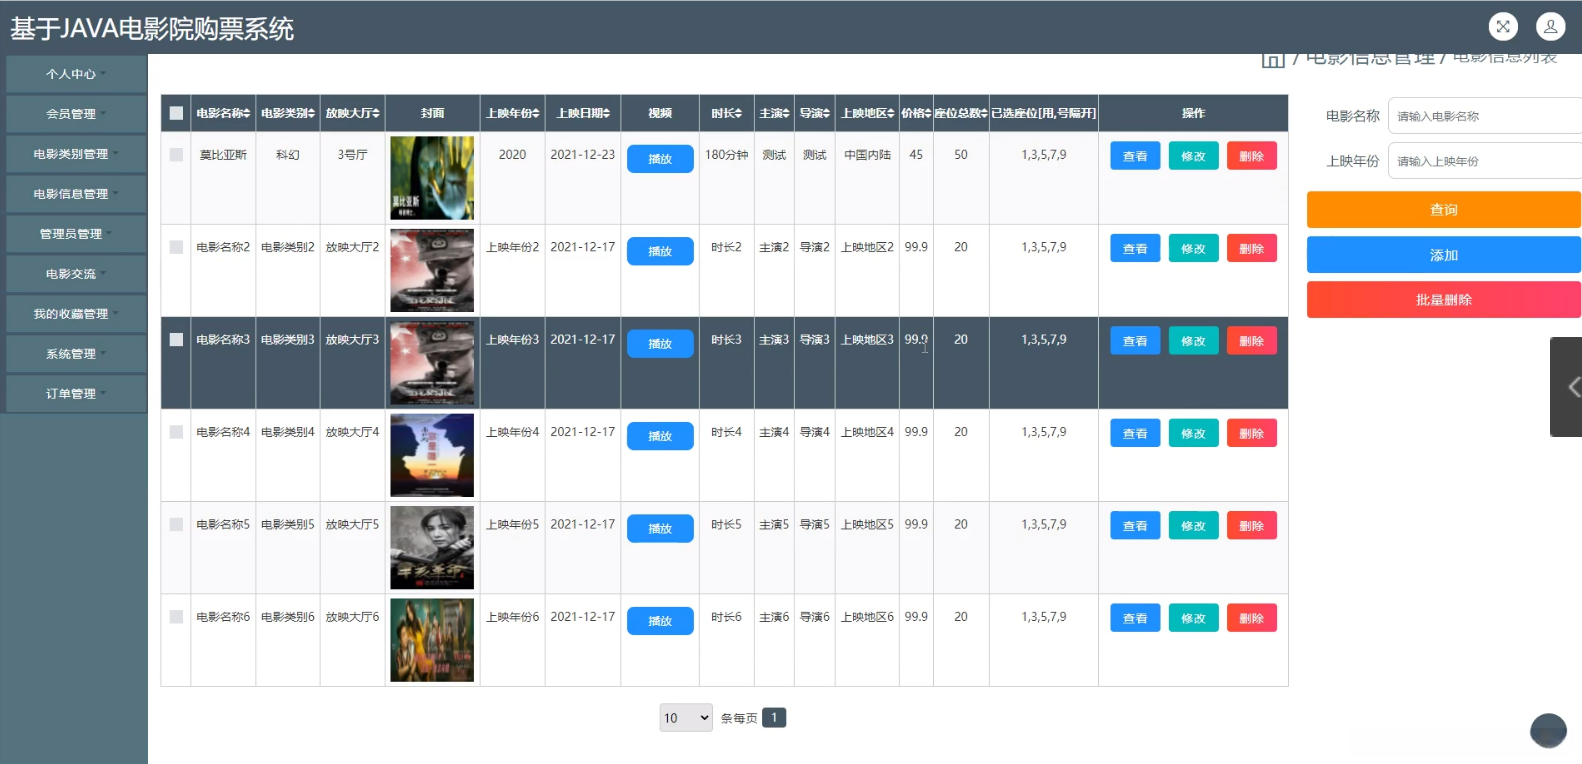Sort table by 座位总数 column arrow
This screenshot has width=1582, height=764.
point(984,114)
